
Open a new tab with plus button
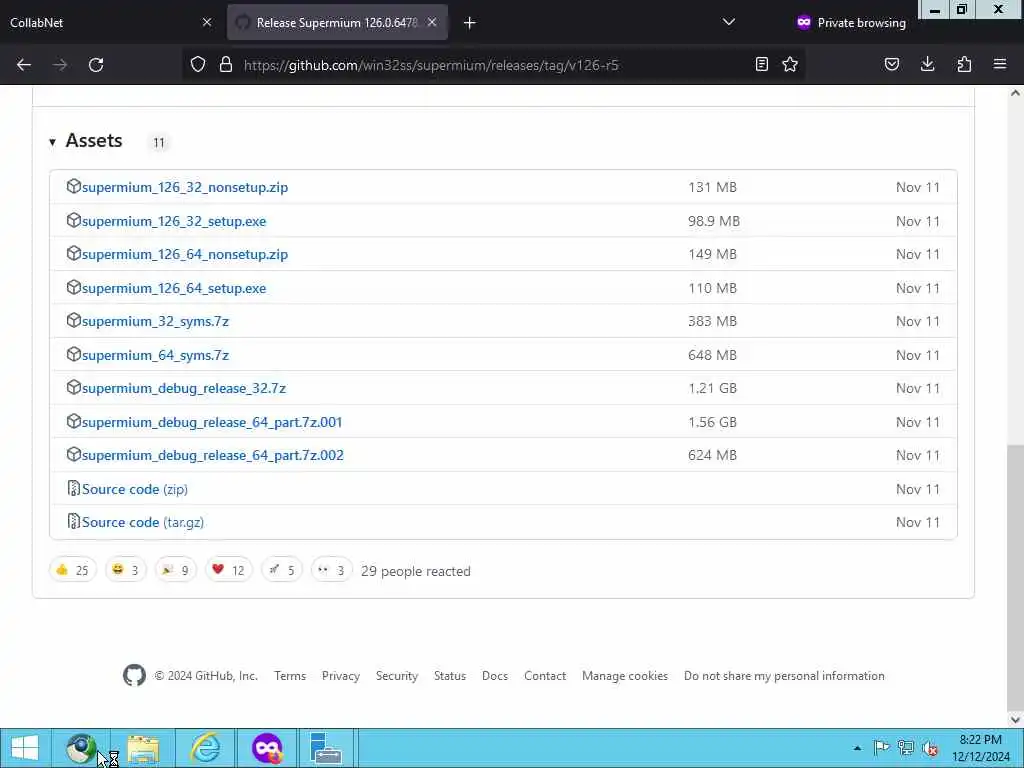[x=470, y=23]
